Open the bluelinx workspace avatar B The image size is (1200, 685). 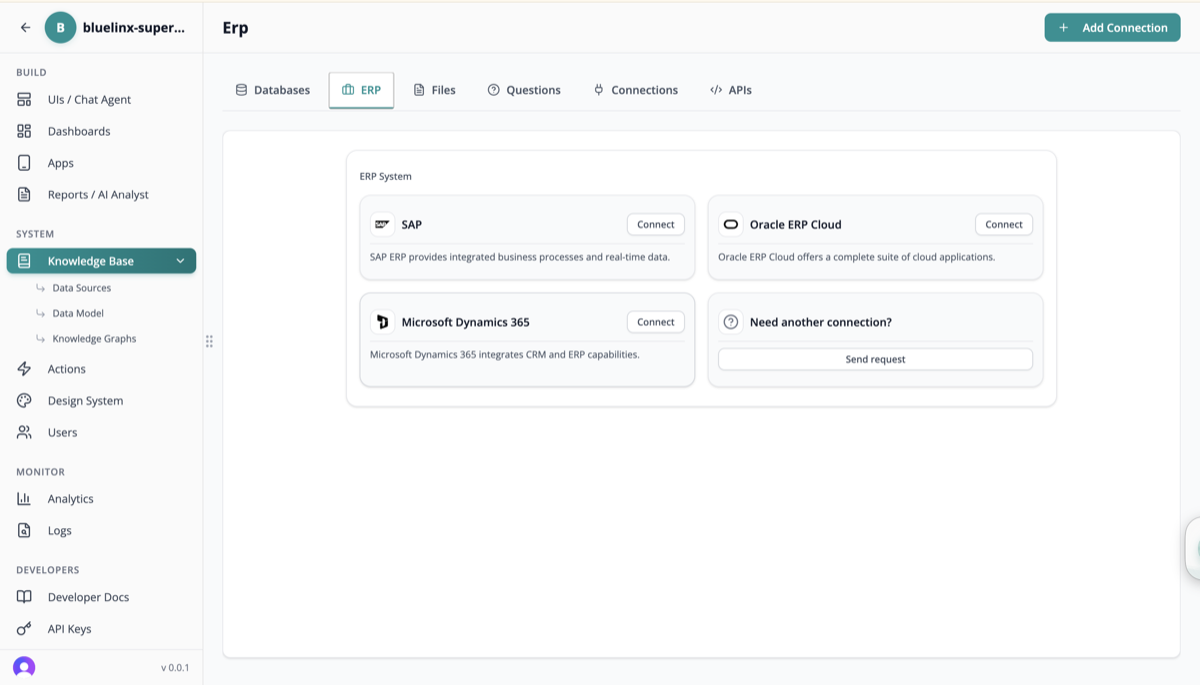[x=60, y=28]
